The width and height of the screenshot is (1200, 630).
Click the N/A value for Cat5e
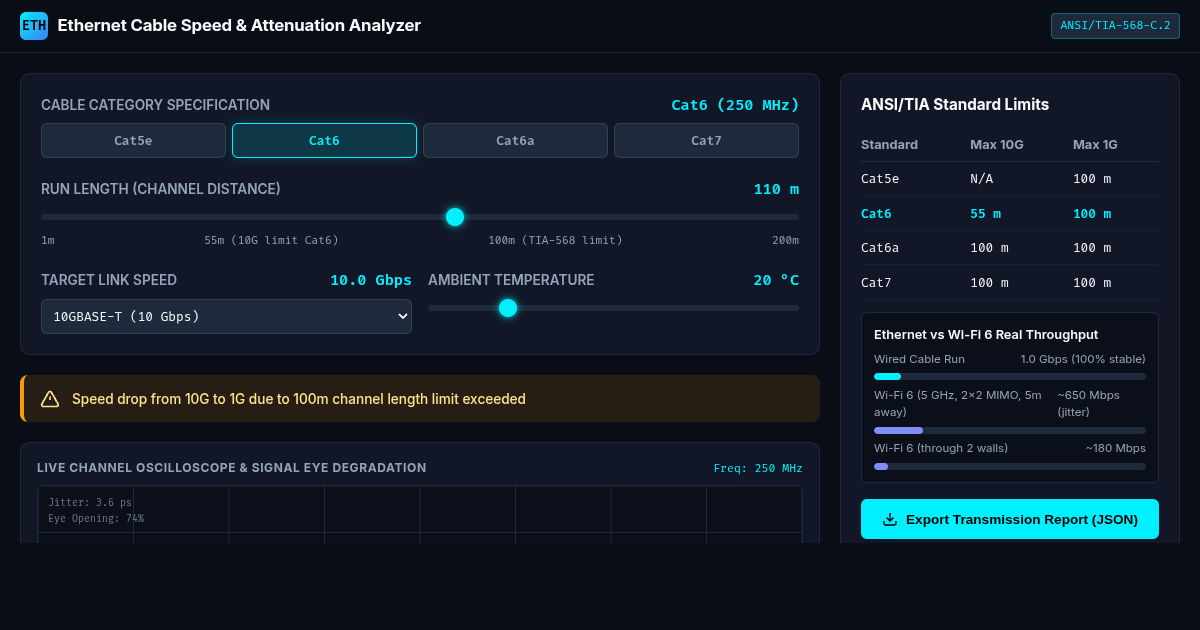click(x=981, y=179)
